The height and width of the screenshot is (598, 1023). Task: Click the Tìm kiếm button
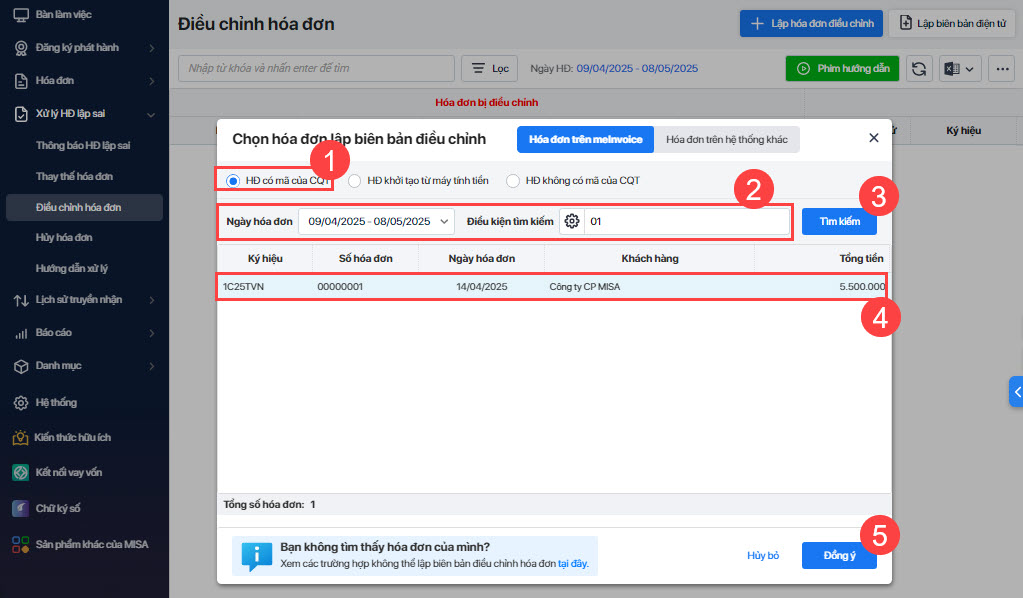coord(839,222)
